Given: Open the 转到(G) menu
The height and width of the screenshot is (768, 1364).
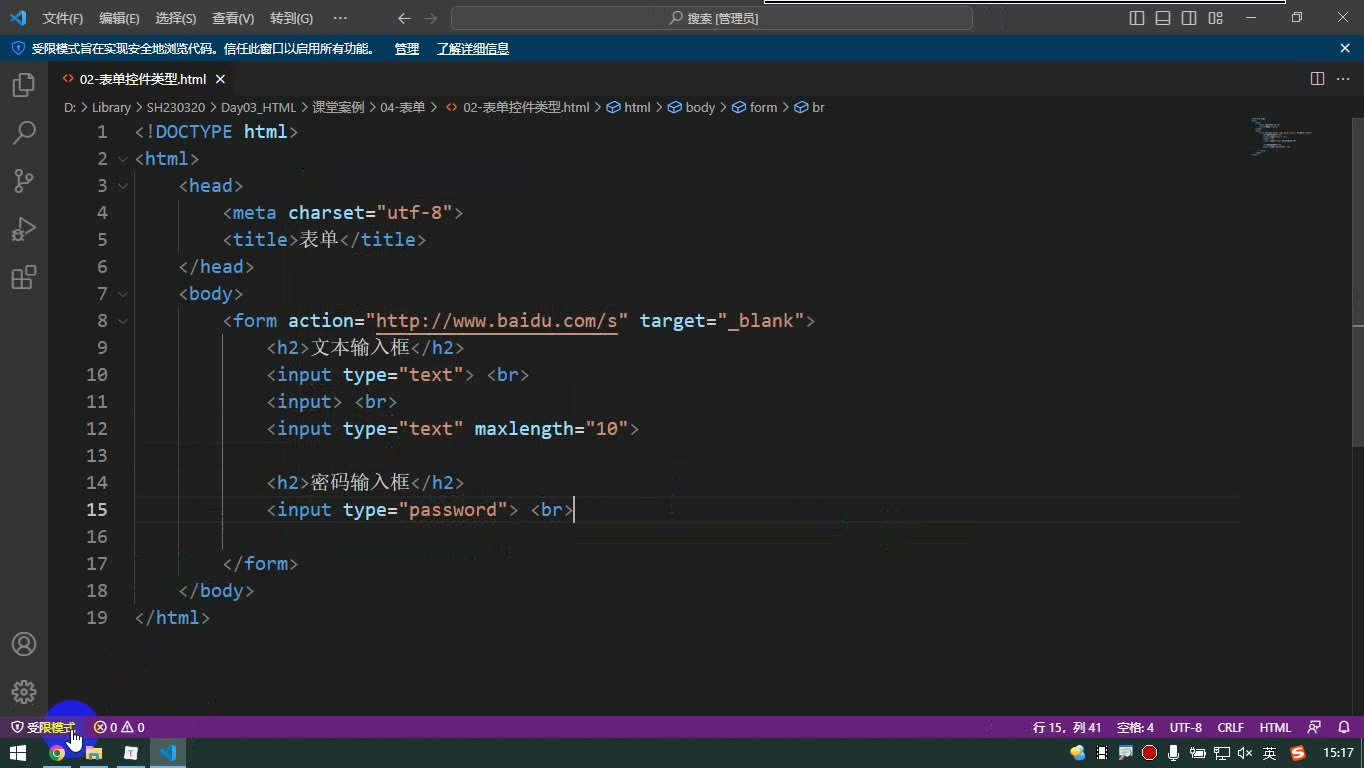Looking at the screenshot, I should point(291,18).
